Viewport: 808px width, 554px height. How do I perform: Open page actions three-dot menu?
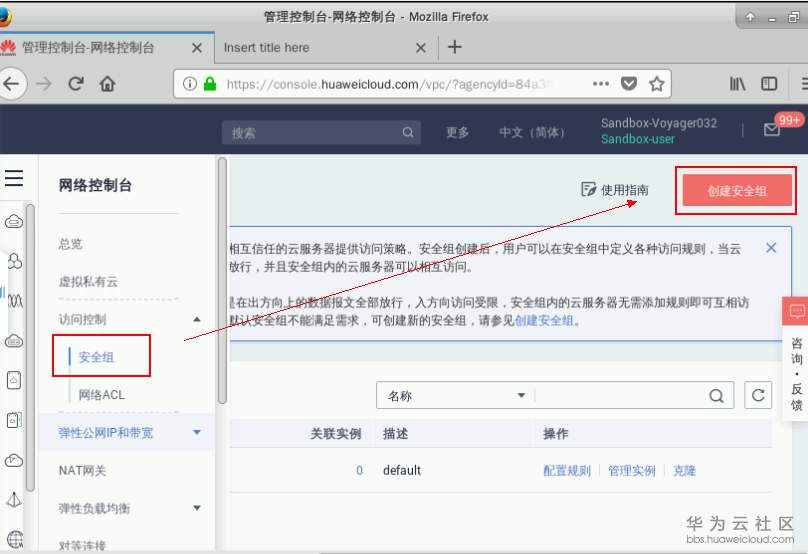(x=601, y=83)
